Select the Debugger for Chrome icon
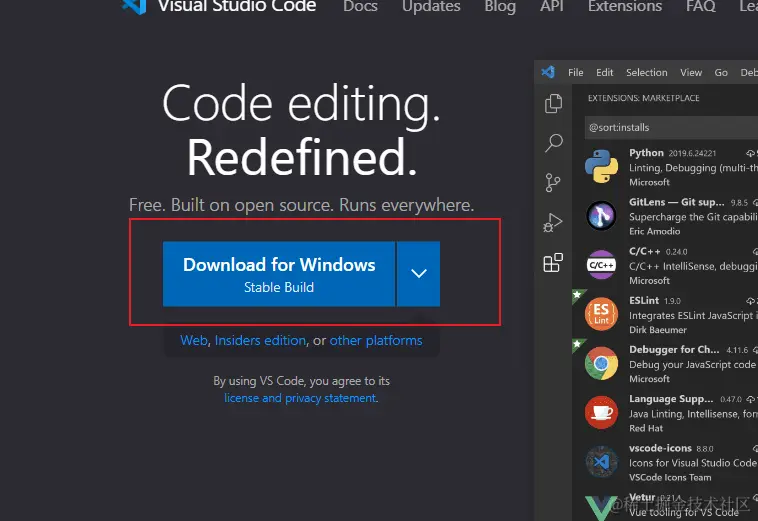Viewport: 758px width, 521px height. (601, 363)
